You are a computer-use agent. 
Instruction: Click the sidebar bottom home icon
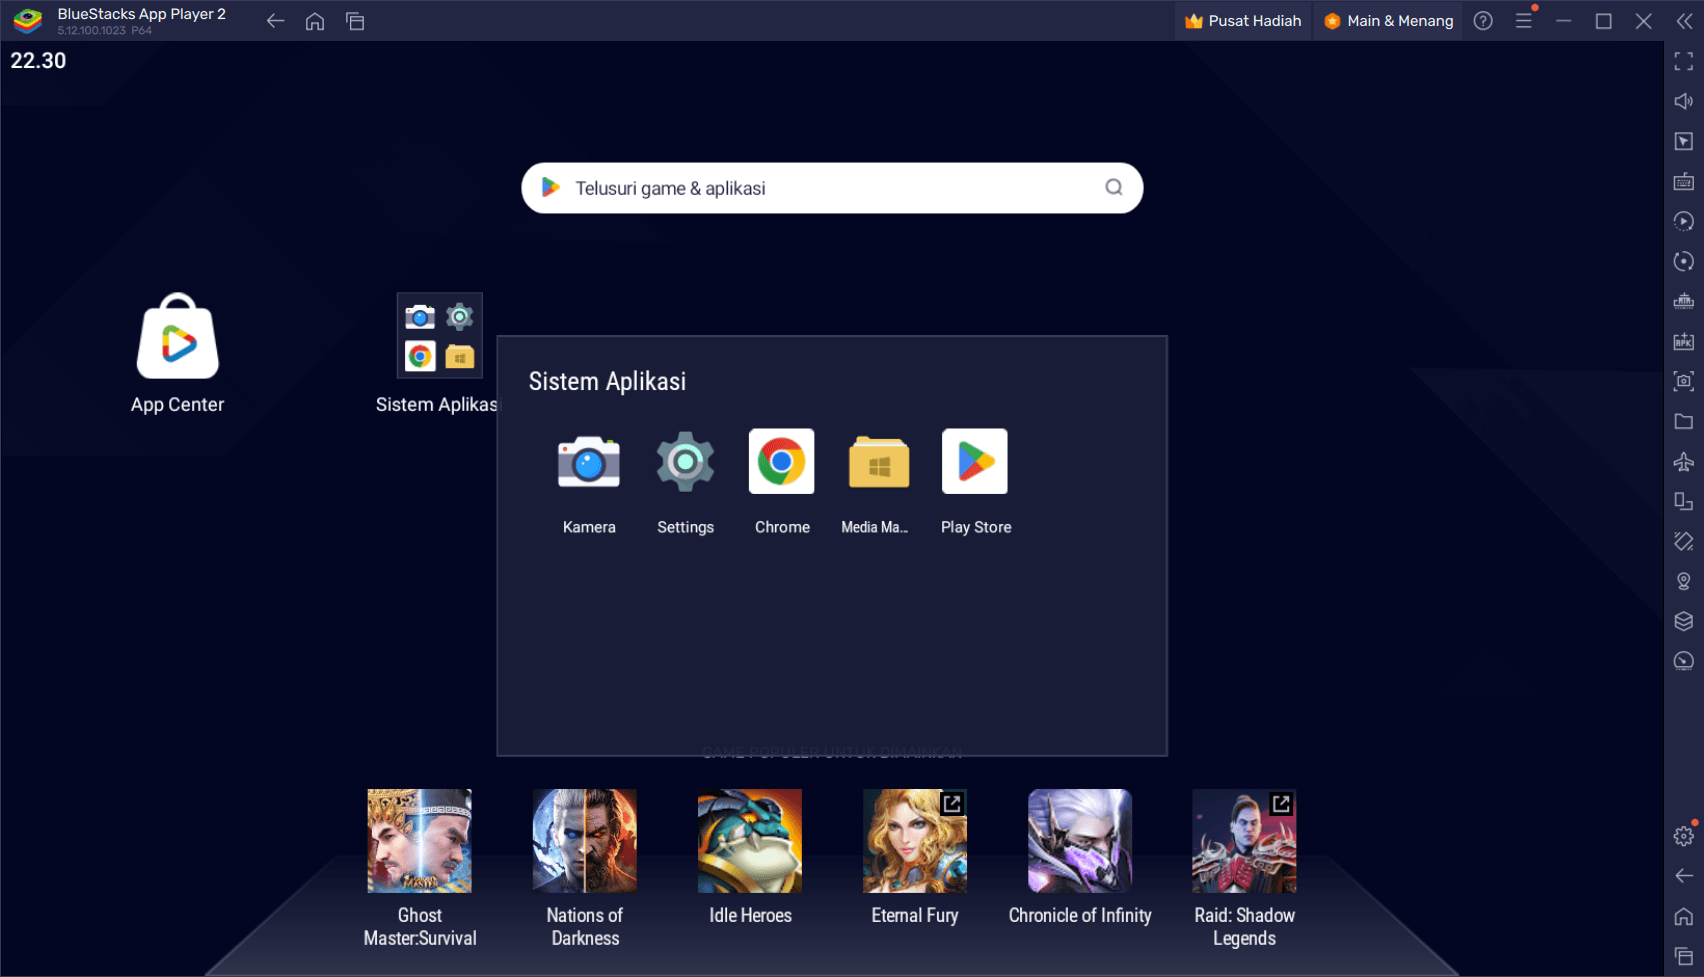tap(1684, 916)
